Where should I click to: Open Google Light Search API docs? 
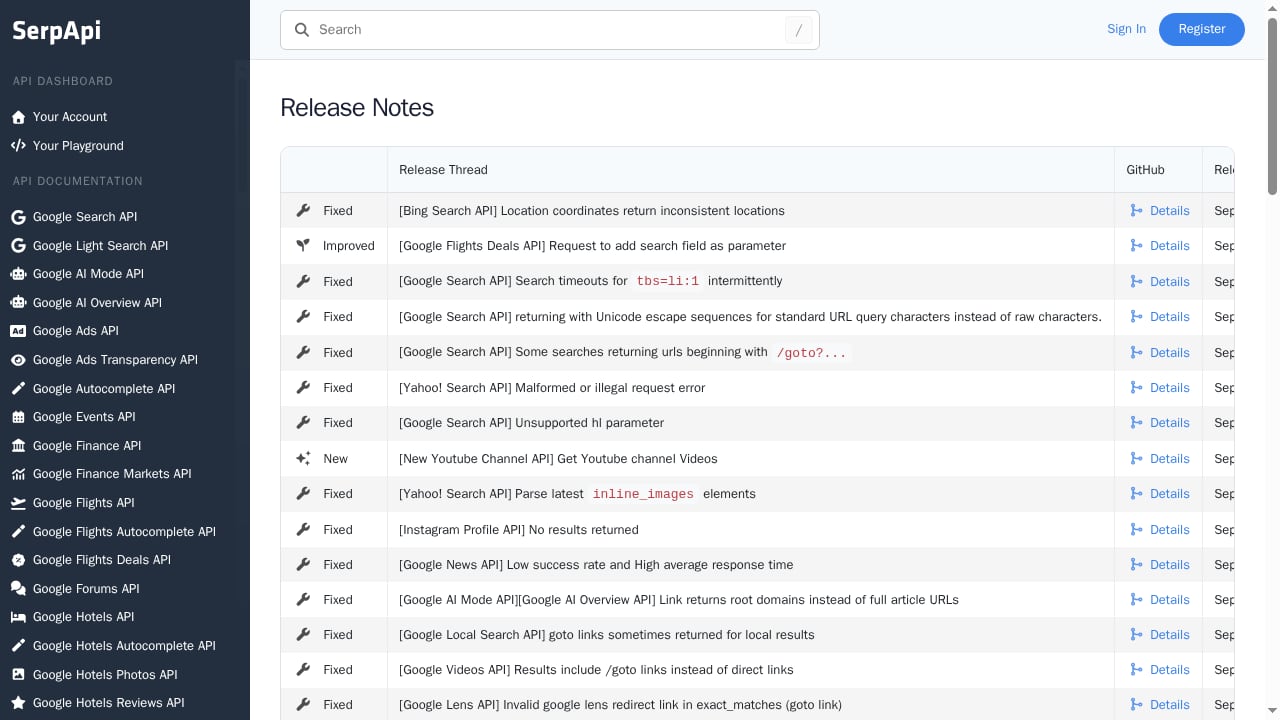[x=100, y=246]
